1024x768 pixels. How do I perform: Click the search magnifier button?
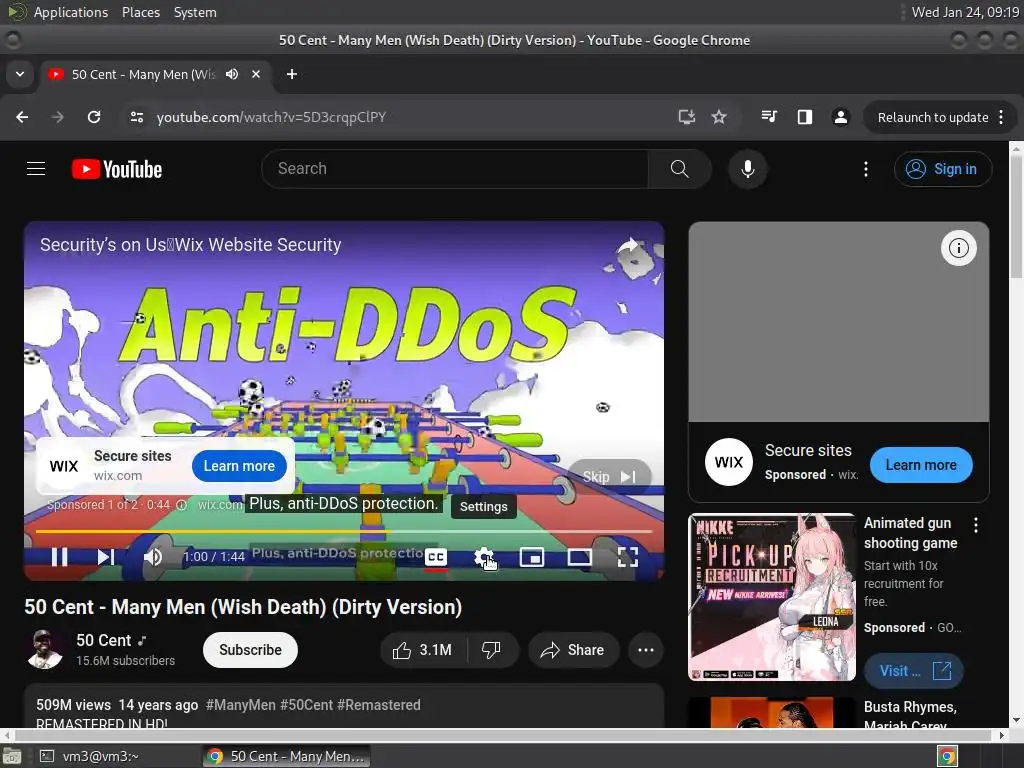679,169
